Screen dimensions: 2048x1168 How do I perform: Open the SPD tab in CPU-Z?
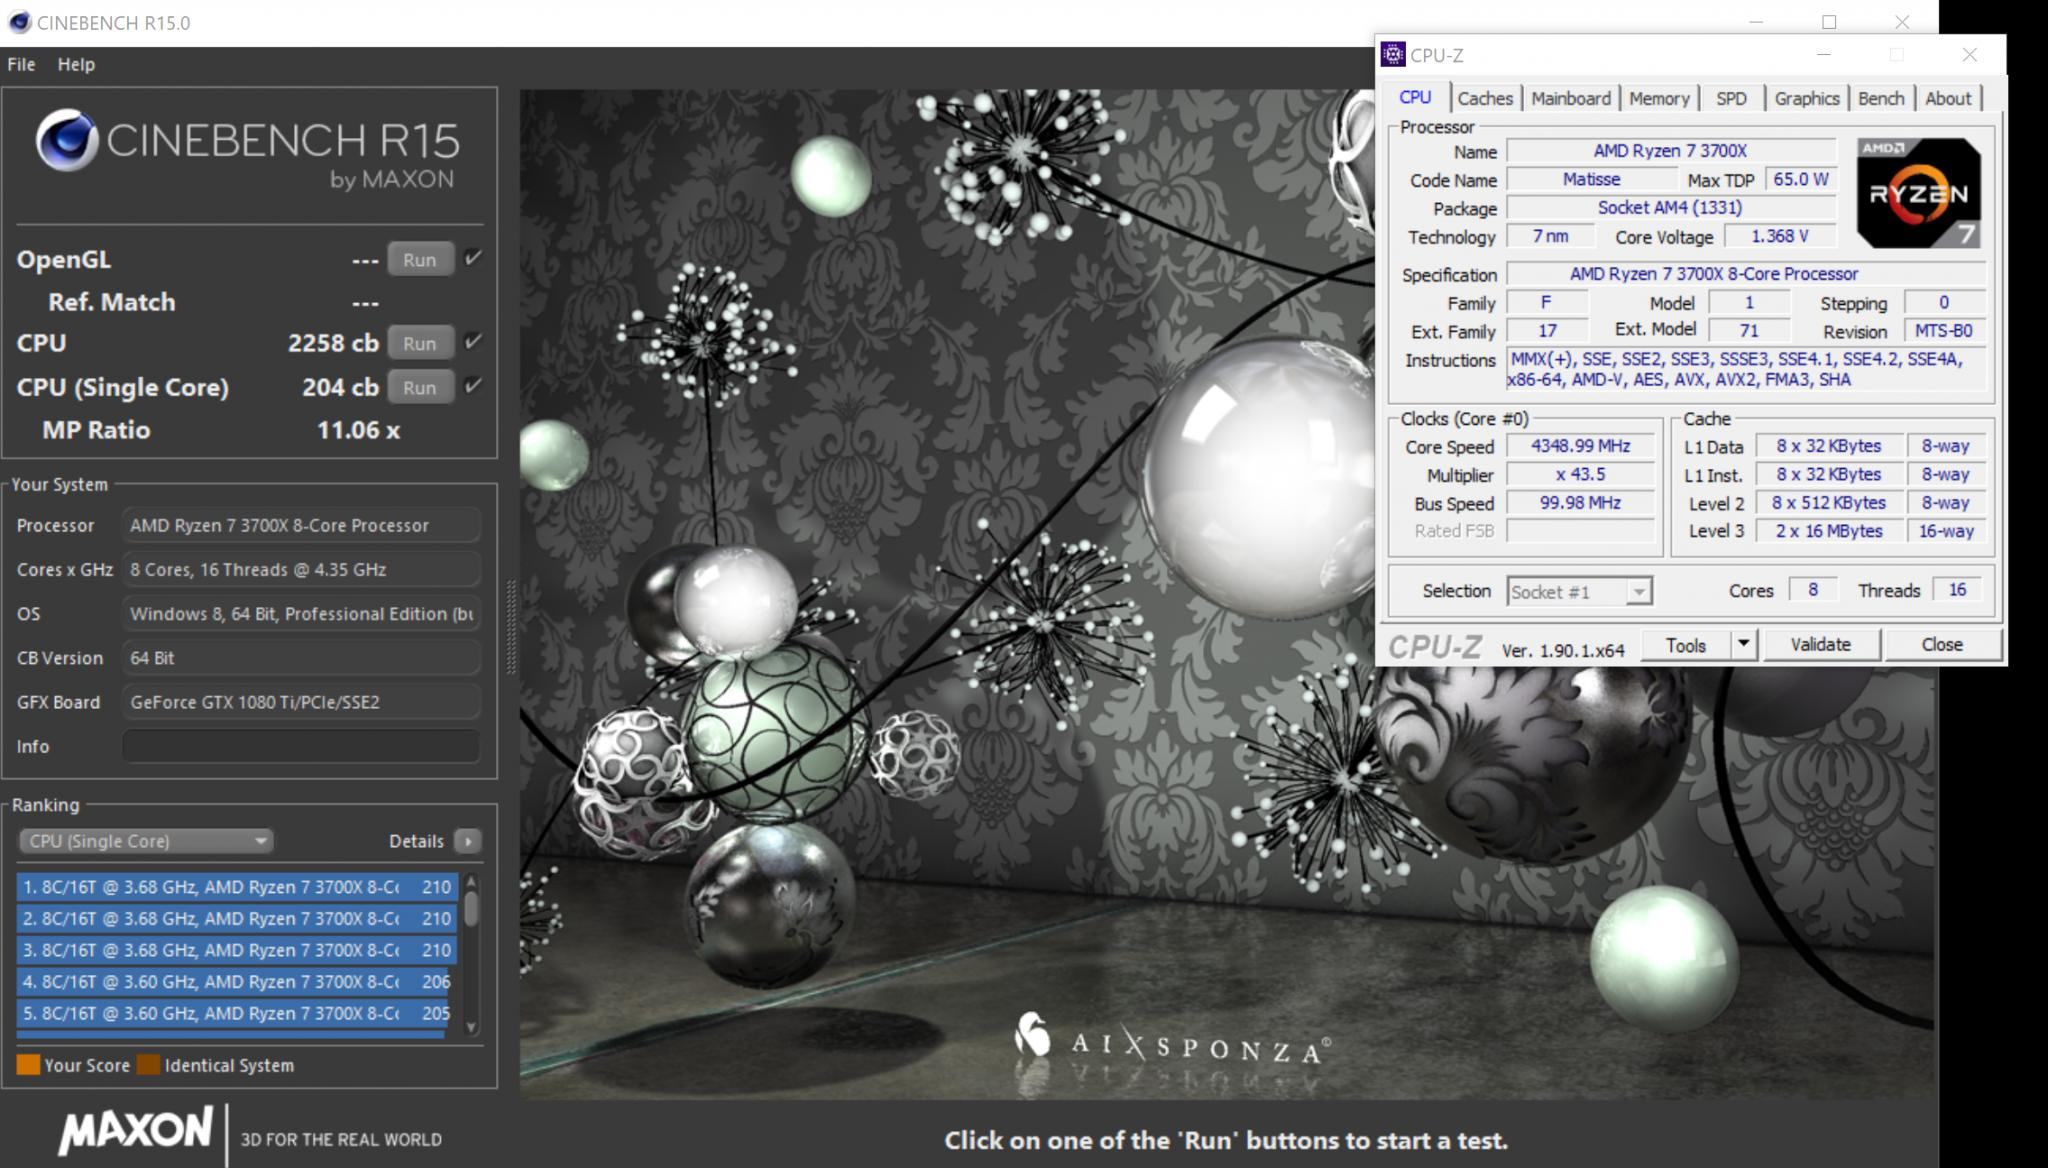coord(1731,98)
